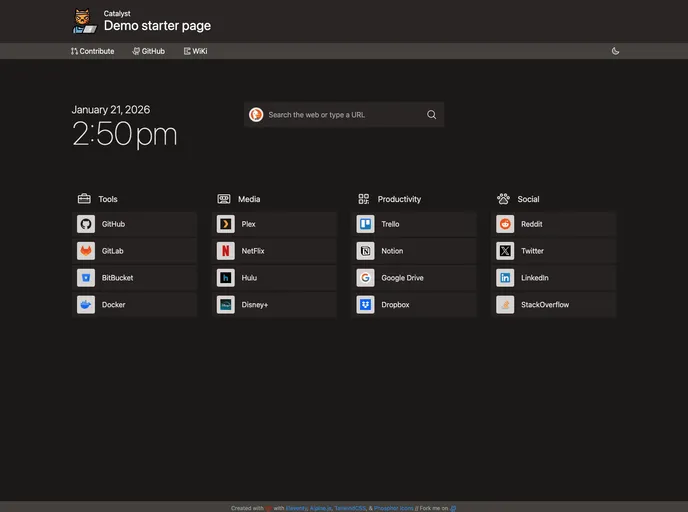This screenshot has height=512, width=688.
Task: Click the Dropbox icon
Action: pyautogui.click(x=365, y=305)
